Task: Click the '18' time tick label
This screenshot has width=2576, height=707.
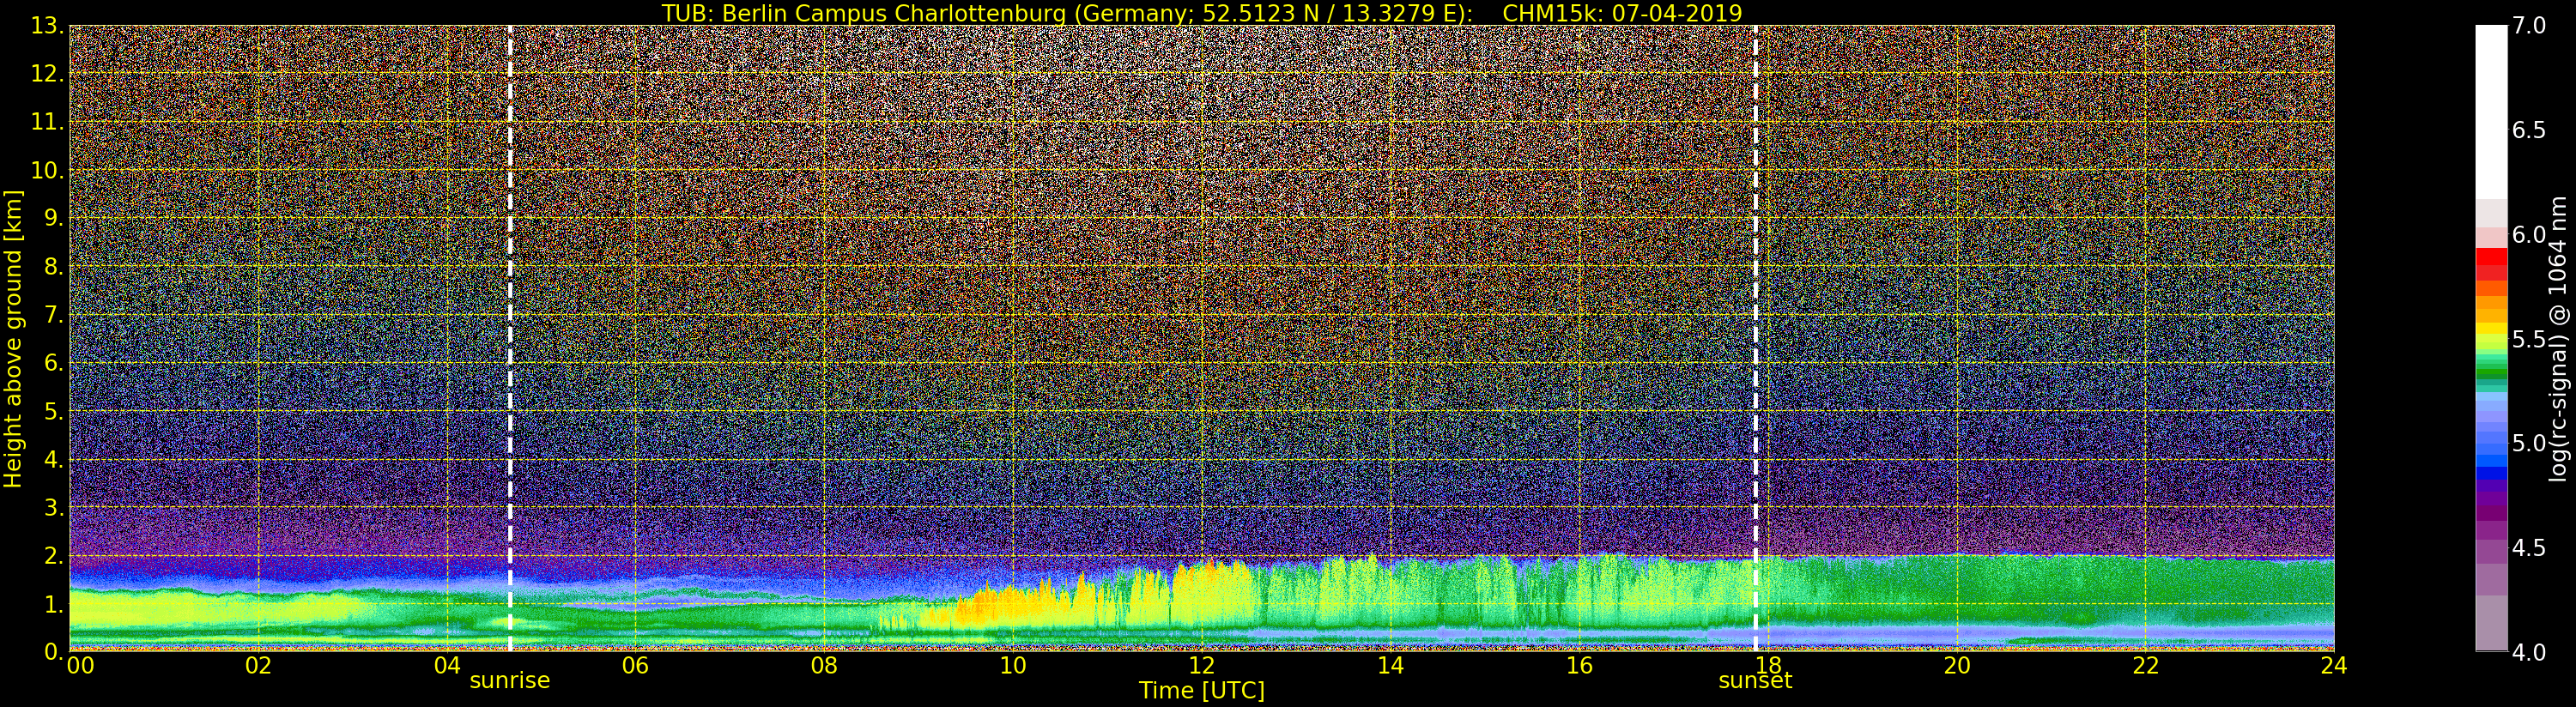Action: (x=1768, y=666)
